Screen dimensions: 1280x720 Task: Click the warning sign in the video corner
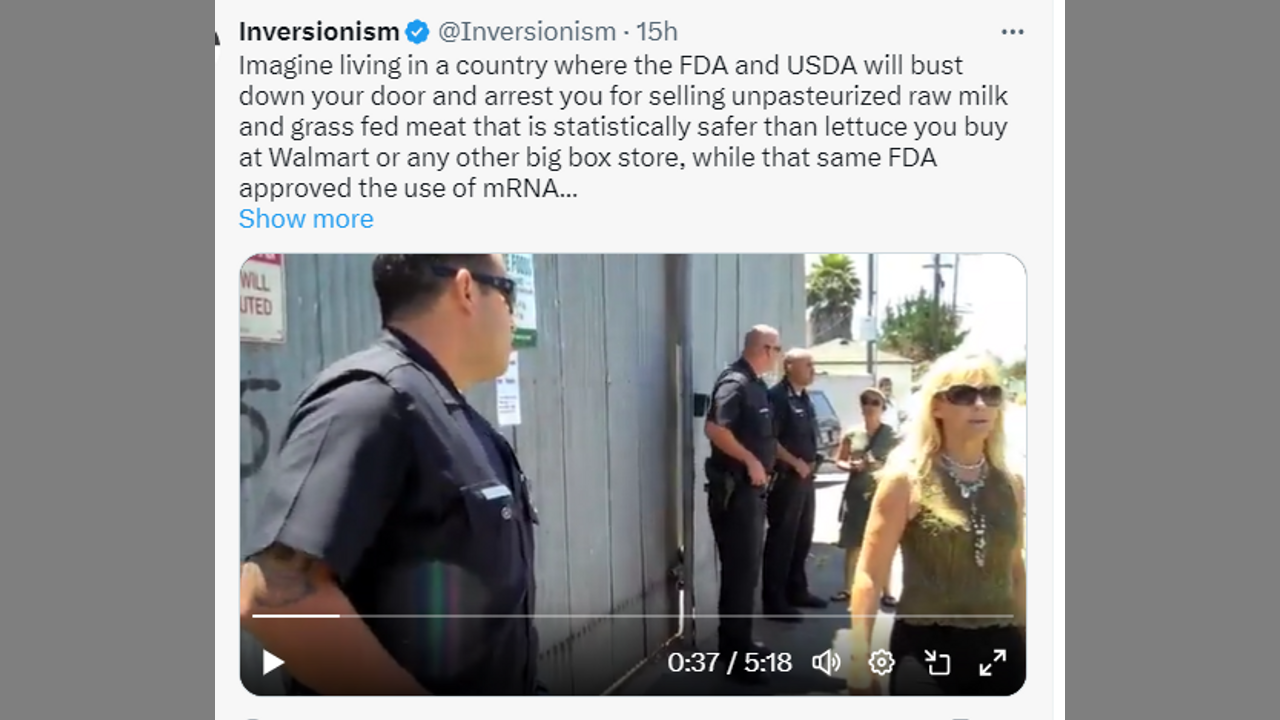[262, 297]
